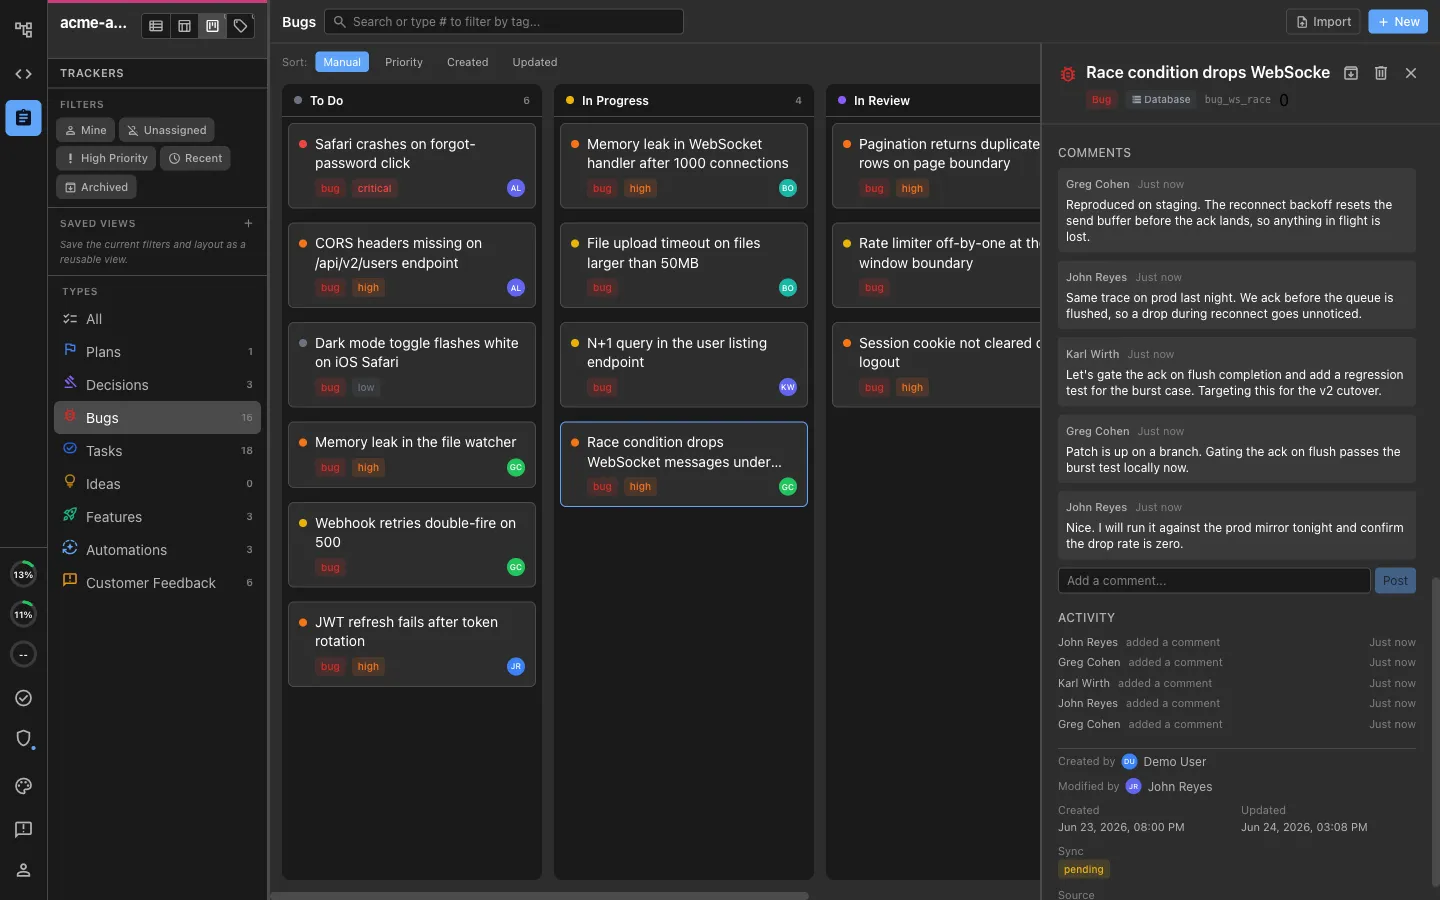Click the AL avatar on Safari crashes card

pos(516,188)
